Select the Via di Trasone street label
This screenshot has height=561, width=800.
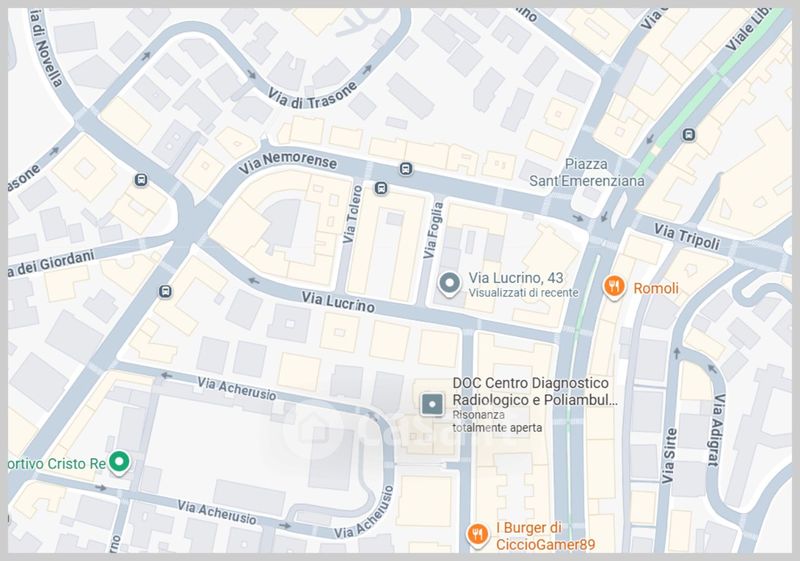(x=312, y=95)
